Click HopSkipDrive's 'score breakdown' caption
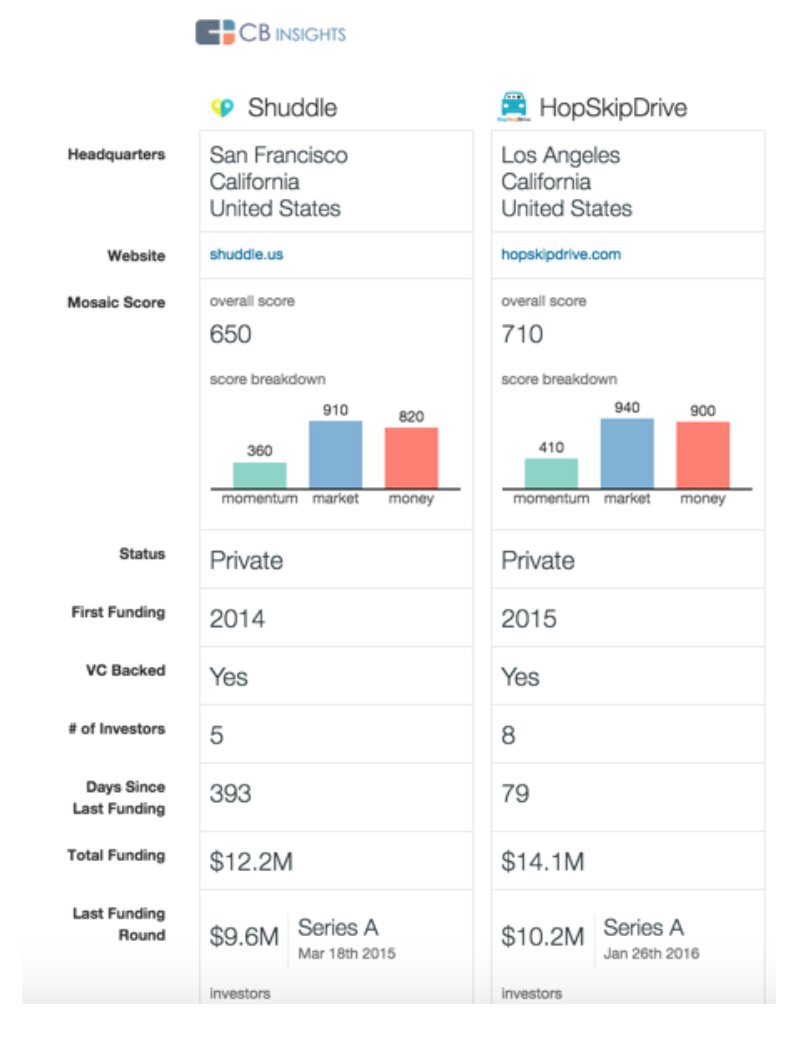 coord(559,379)
